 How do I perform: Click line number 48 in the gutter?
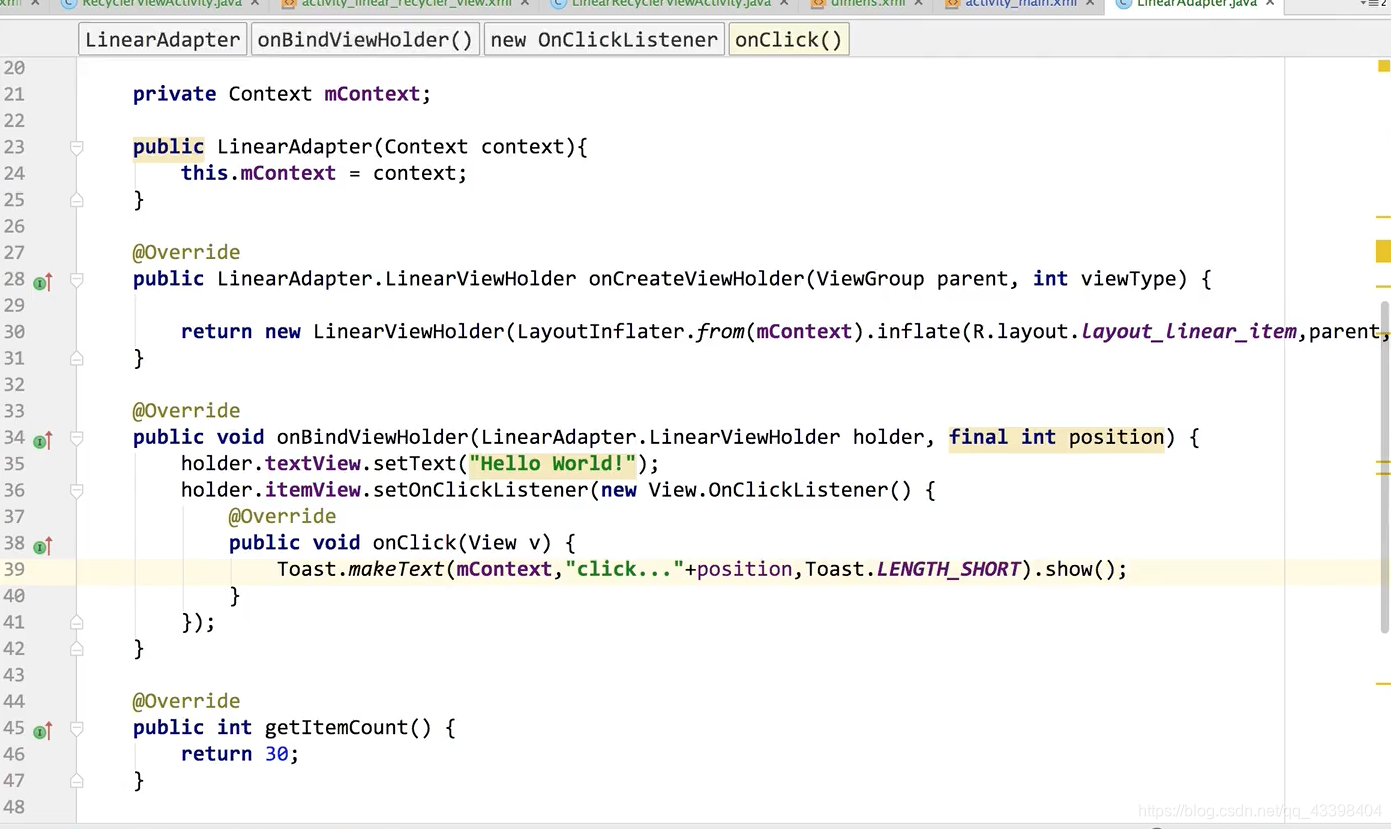pos(14,807)
